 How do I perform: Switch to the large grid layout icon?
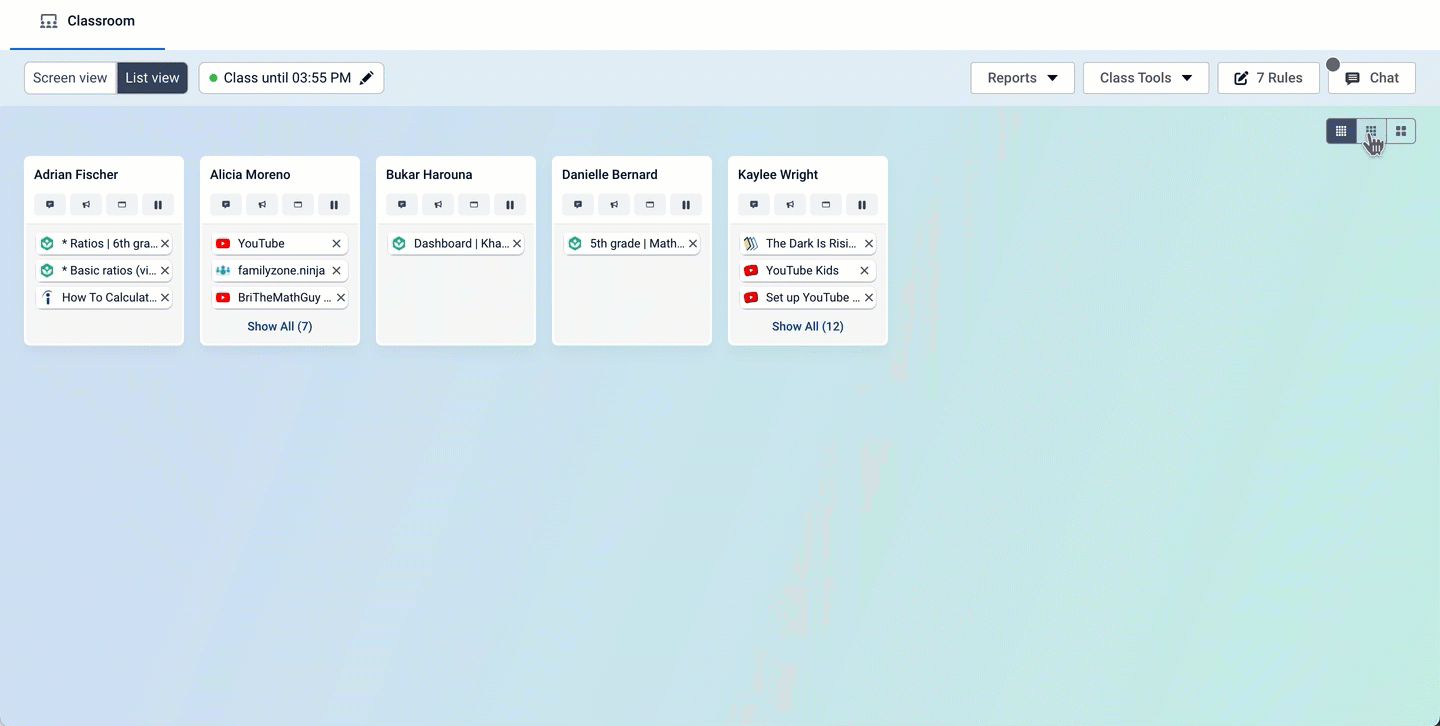point(1401,131)
